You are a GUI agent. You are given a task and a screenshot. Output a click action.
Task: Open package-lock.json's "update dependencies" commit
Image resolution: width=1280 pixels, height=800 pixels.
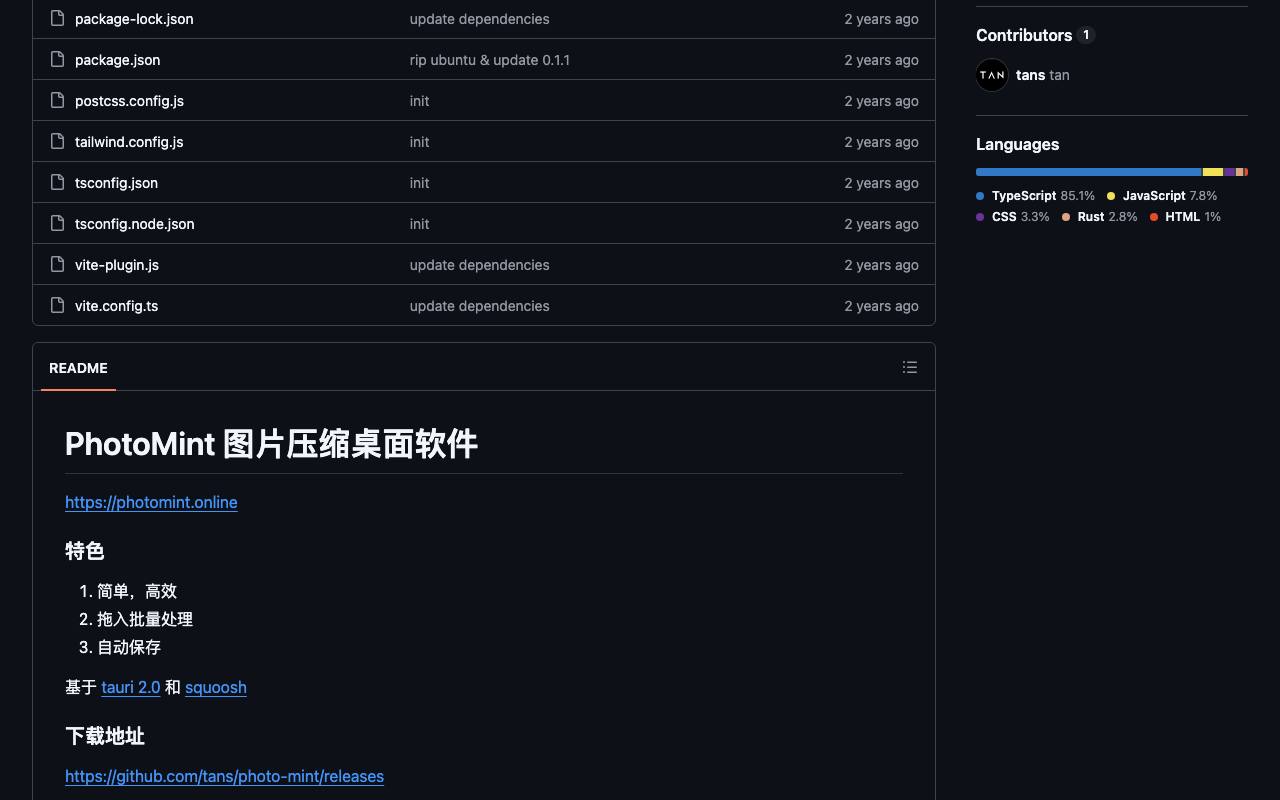click(480, 19)
